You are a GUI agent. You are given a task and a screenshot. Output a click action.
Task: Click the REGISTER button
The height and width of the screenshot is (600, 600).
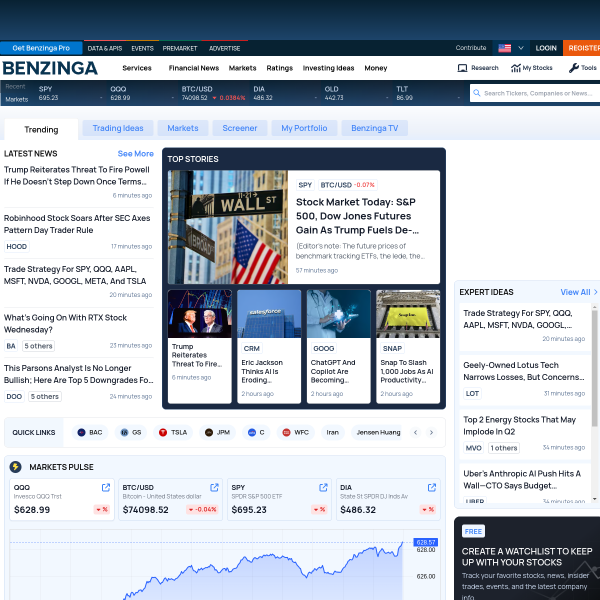[x=582, y=48]
